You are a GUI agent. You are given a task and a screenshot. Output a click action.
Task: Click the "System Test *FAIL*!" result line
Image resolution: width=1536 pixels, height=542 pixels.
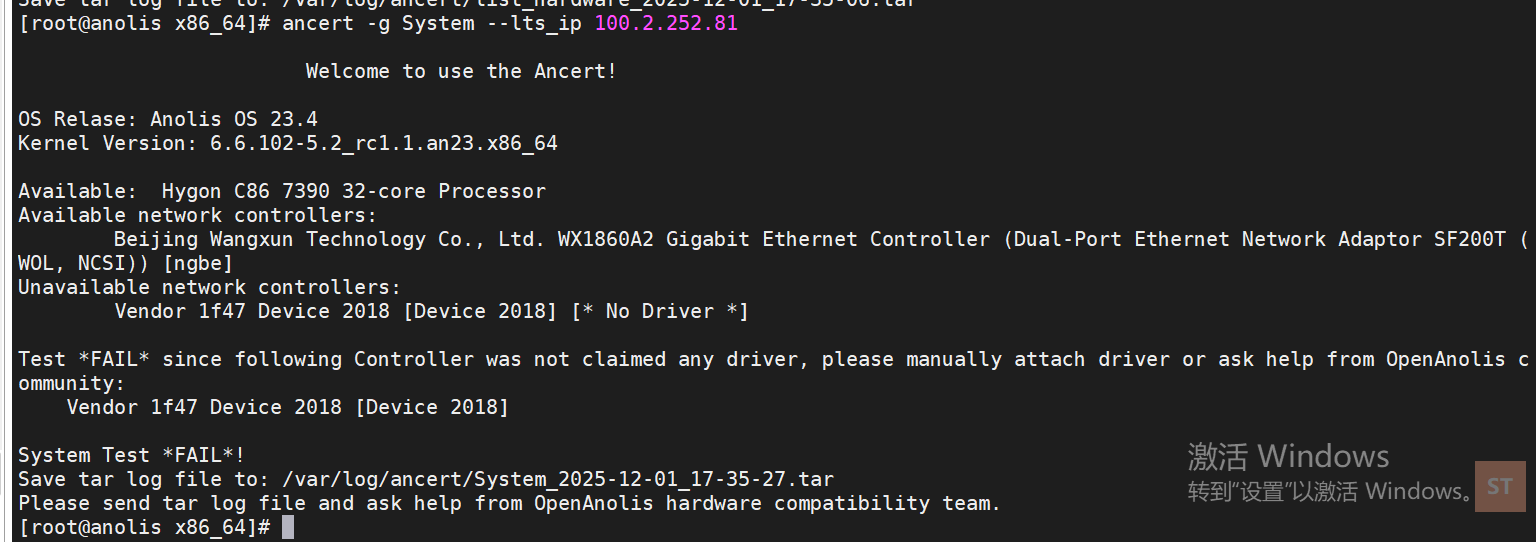[132, 455]
